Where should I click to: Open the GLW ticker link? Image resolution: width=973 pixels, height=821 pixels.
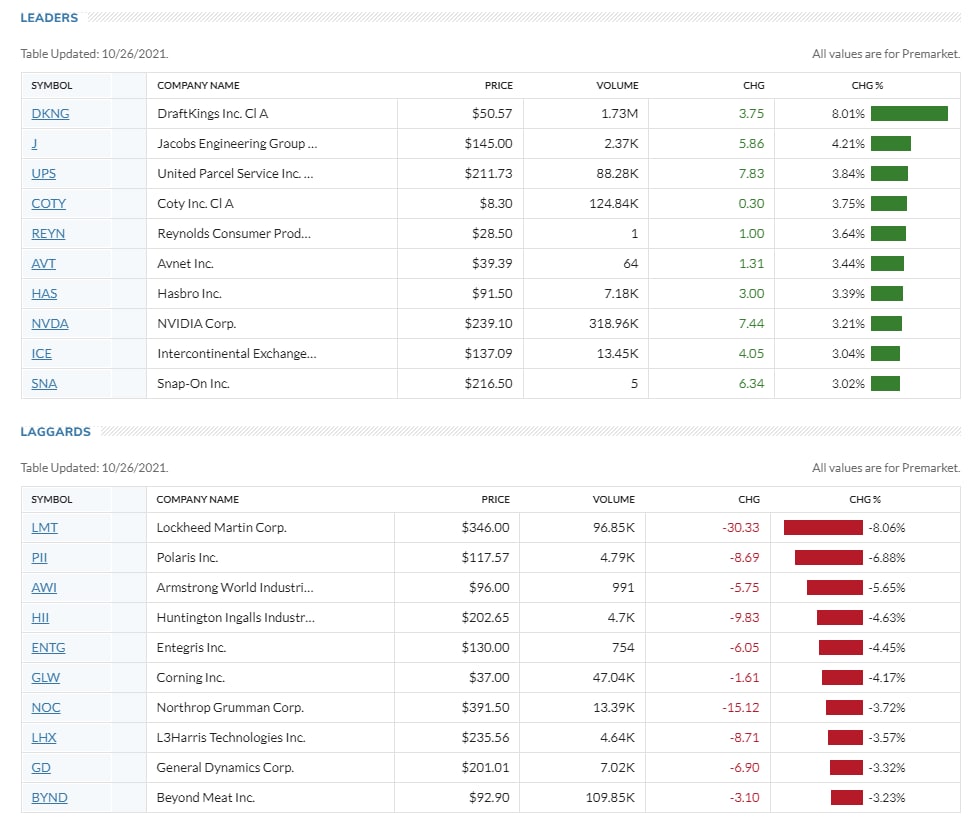click(x=45, y=678)
